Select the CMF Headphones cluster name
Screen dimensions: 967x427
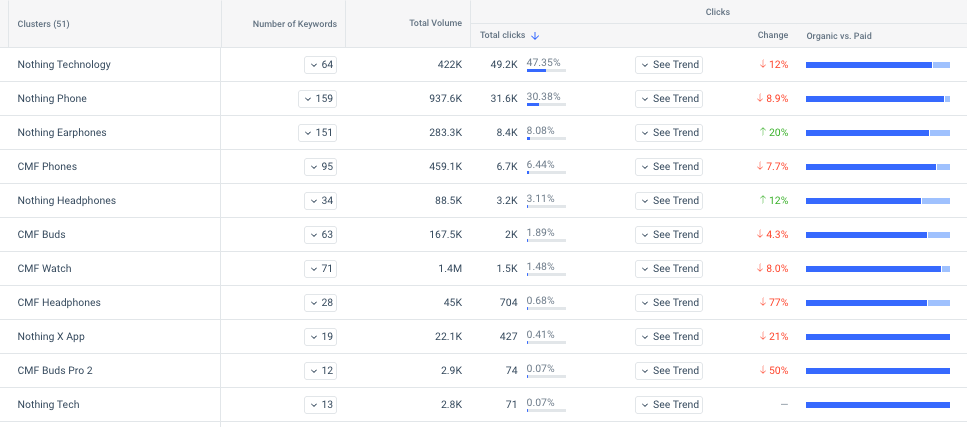tap(59, 302)
